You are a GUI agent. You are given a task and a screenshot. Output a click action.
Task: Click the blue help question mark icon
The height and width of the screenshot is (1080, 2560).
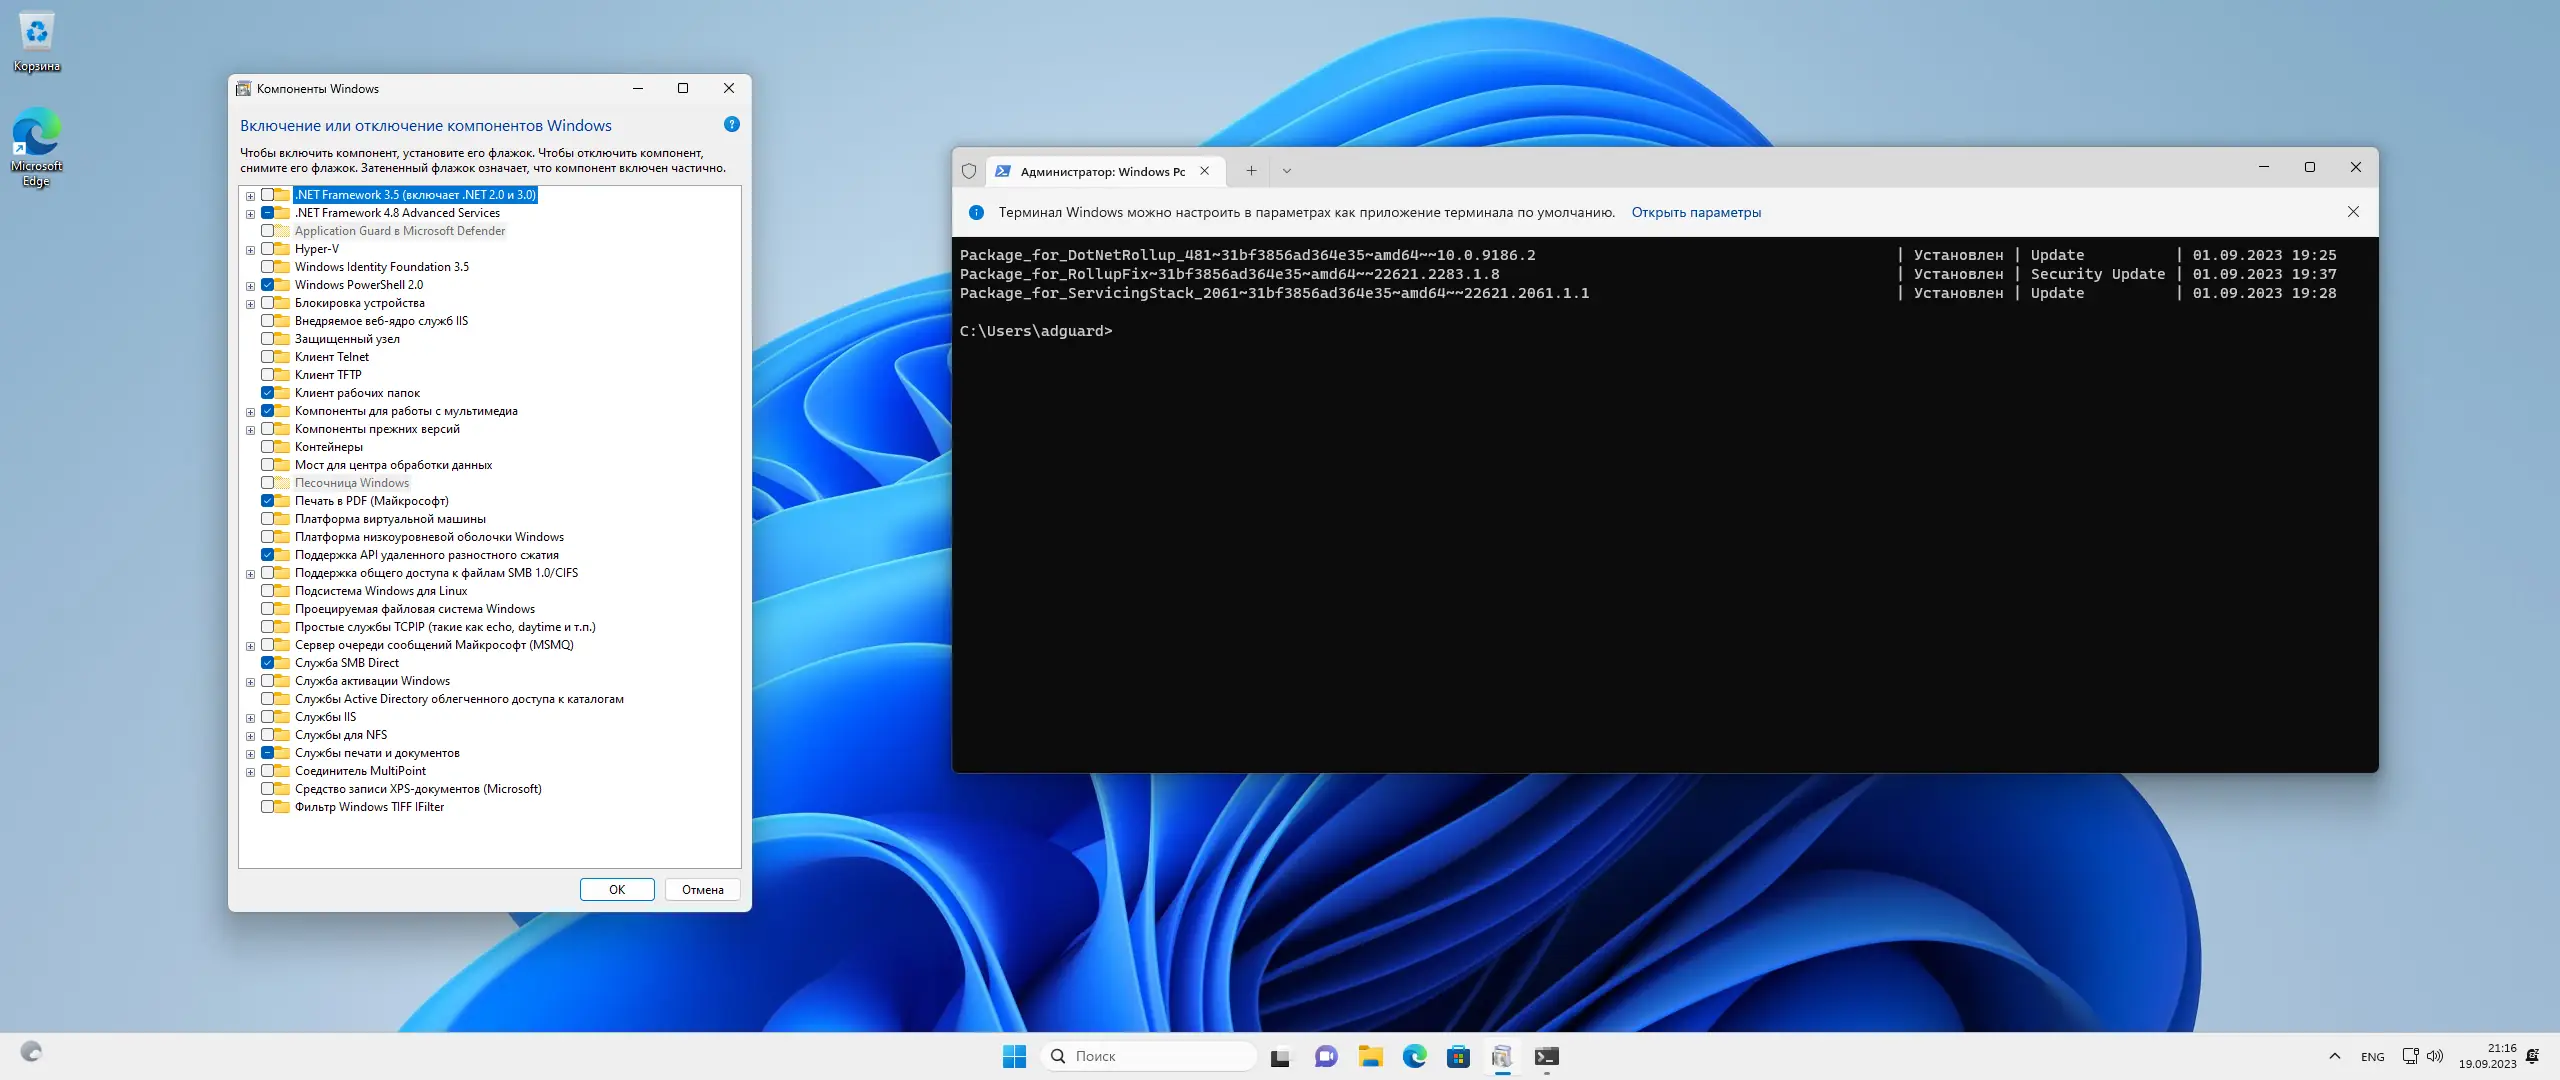[731, 125]
